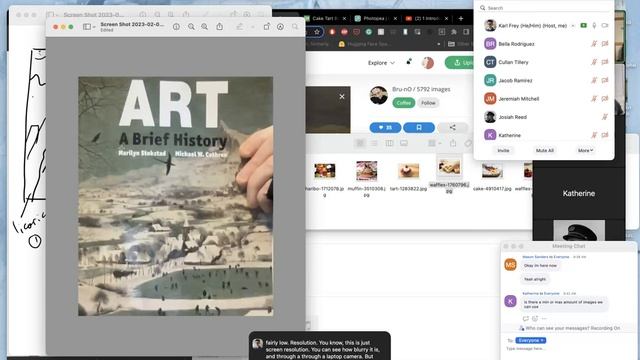The height and width of the screenshot is (360, 640).
Task: Switch Finder to column view
Action: tap(389, 143)
